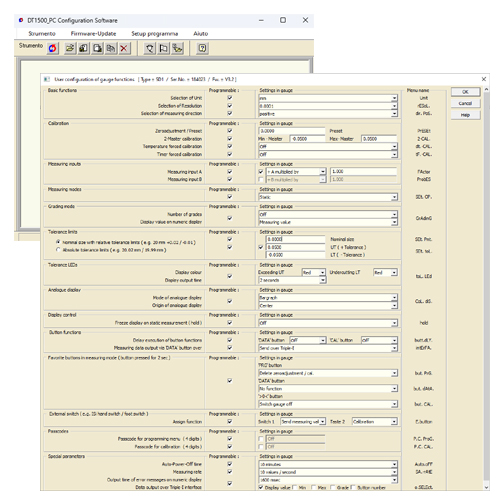Open the Send over Triple-I dropdown
Viewport: 500px width, 500px height.
click(328, 348)
